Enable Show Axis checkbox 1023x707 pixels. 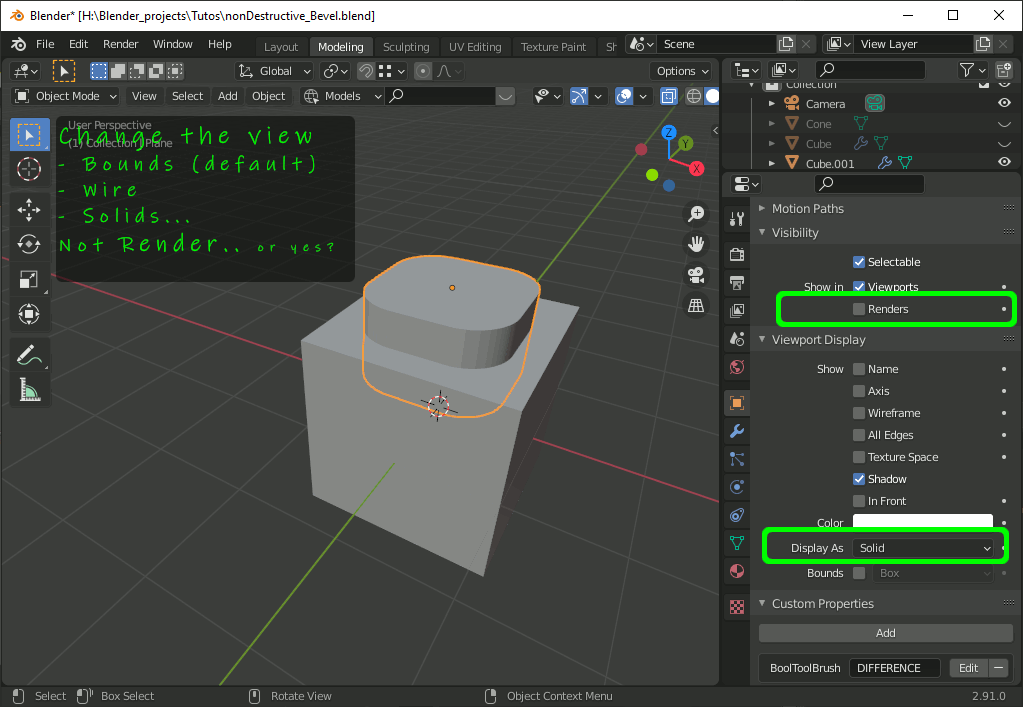point(859,391)
